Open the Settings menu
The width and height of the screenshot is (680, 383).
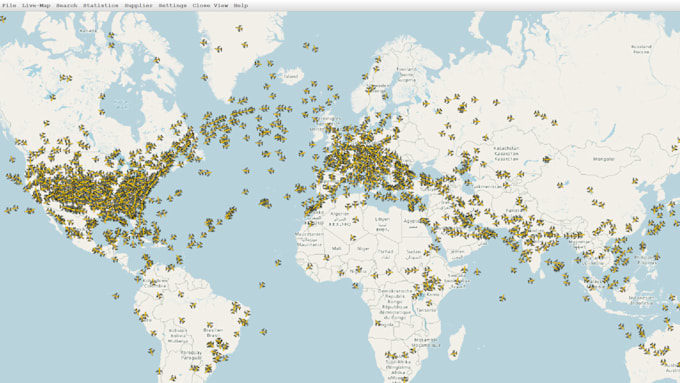coord(173,6)
